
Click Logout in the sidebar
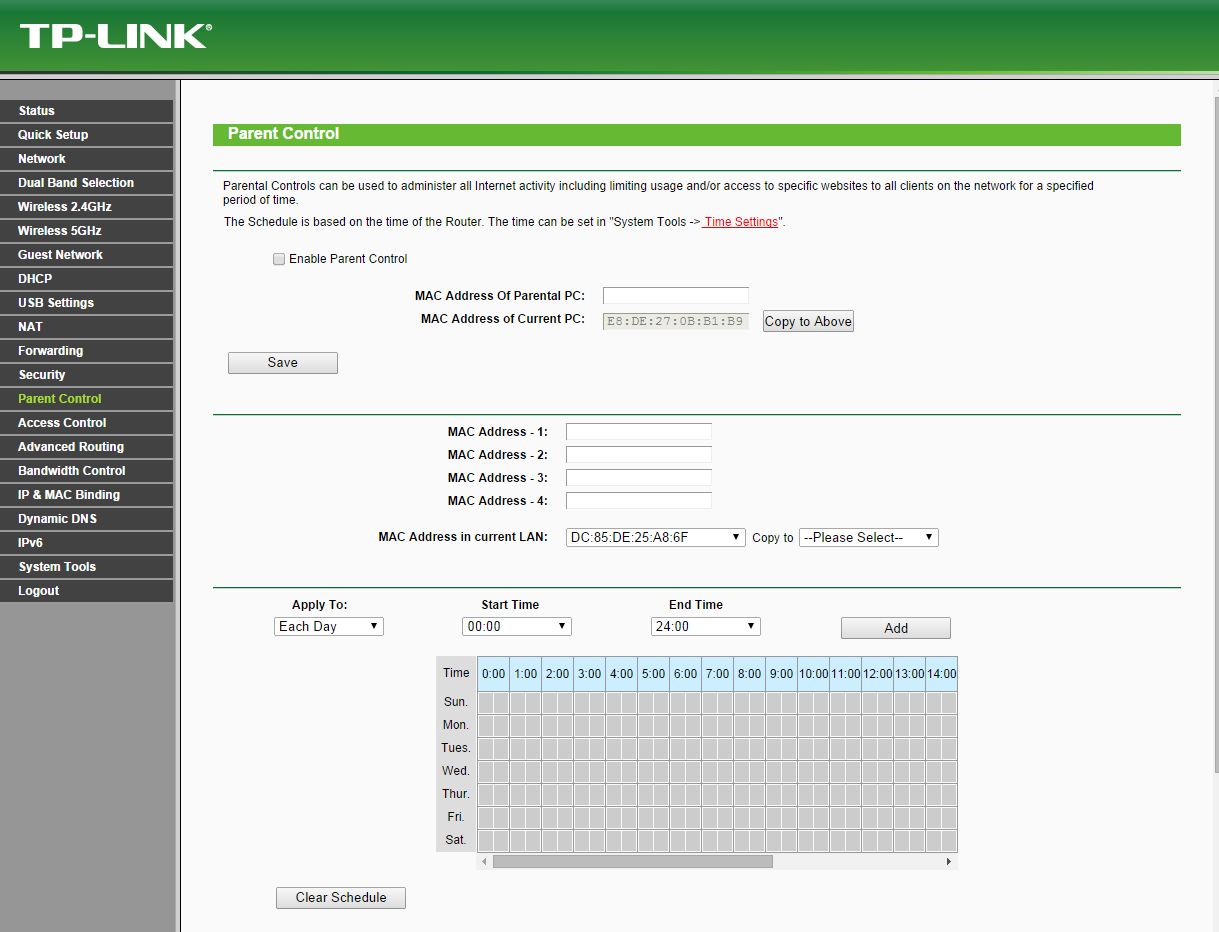(x=39, y=591)
